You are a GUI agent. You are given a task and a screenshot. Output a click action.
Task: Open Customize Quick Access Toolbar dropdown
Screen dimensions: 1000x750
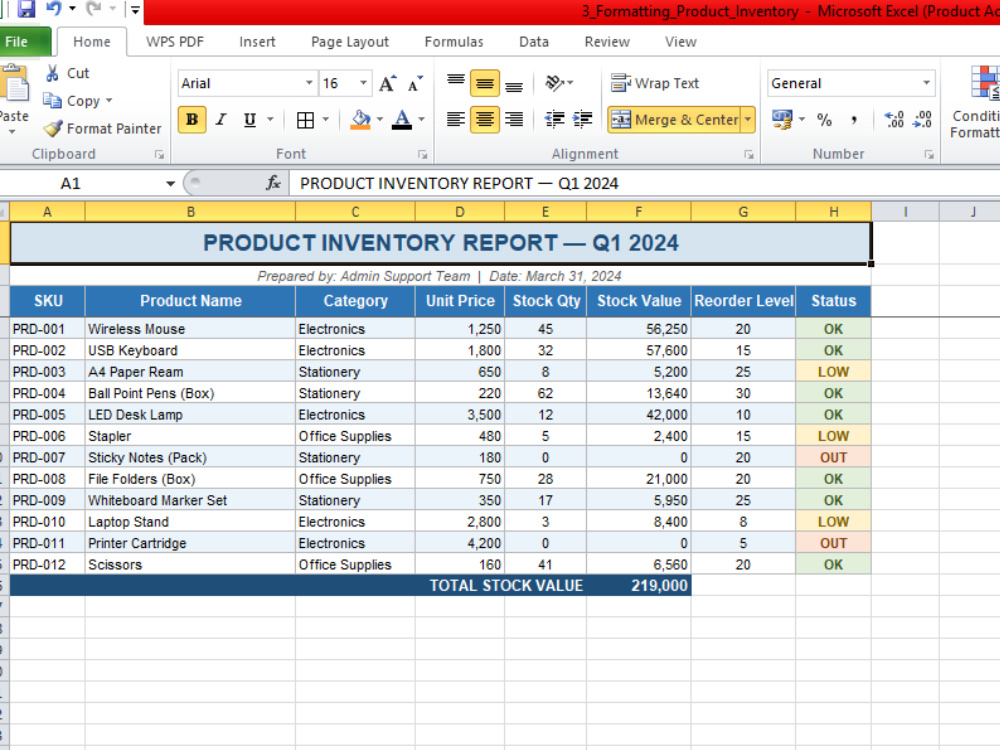click(135, 10)
